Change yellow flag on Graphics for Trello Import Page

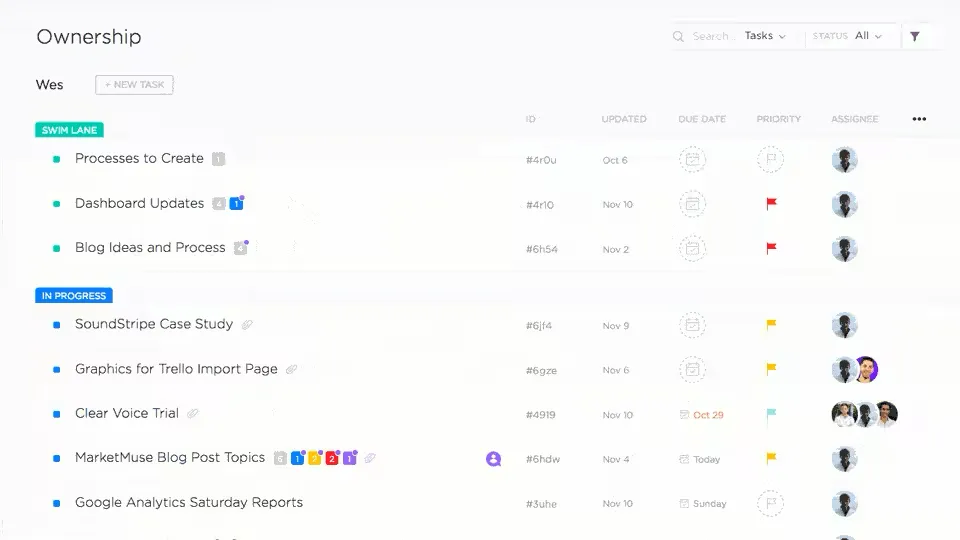coord(771,369)
